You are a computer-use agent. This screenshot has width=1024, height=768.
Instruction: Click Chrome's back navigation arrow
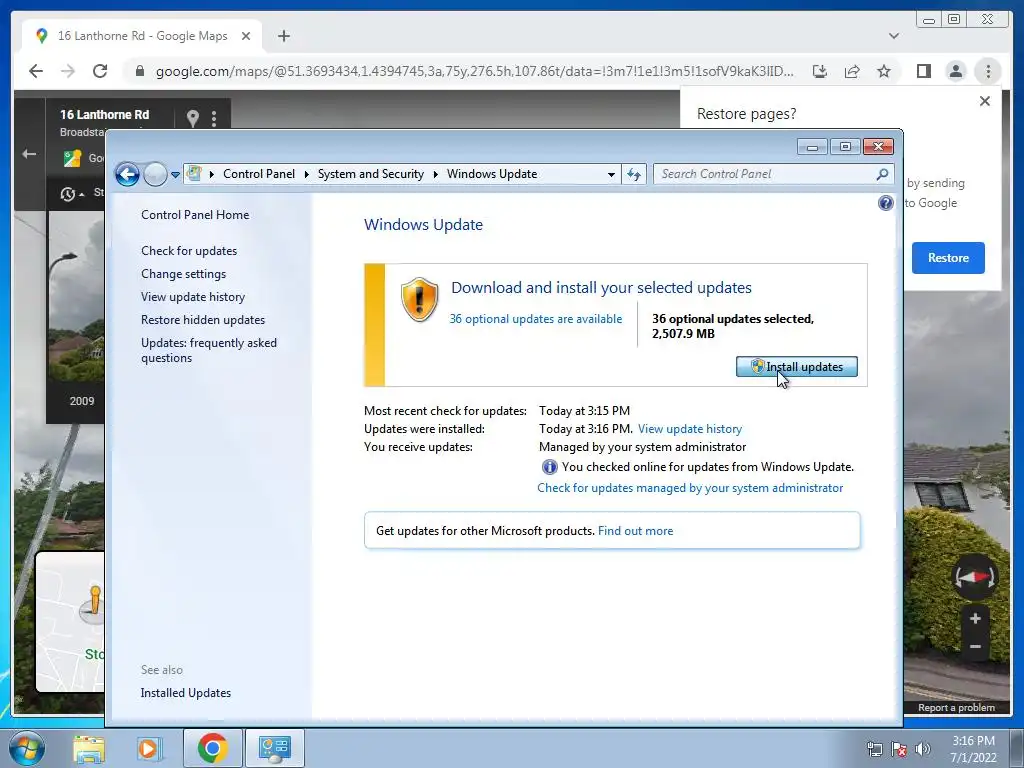click(36, 71)
